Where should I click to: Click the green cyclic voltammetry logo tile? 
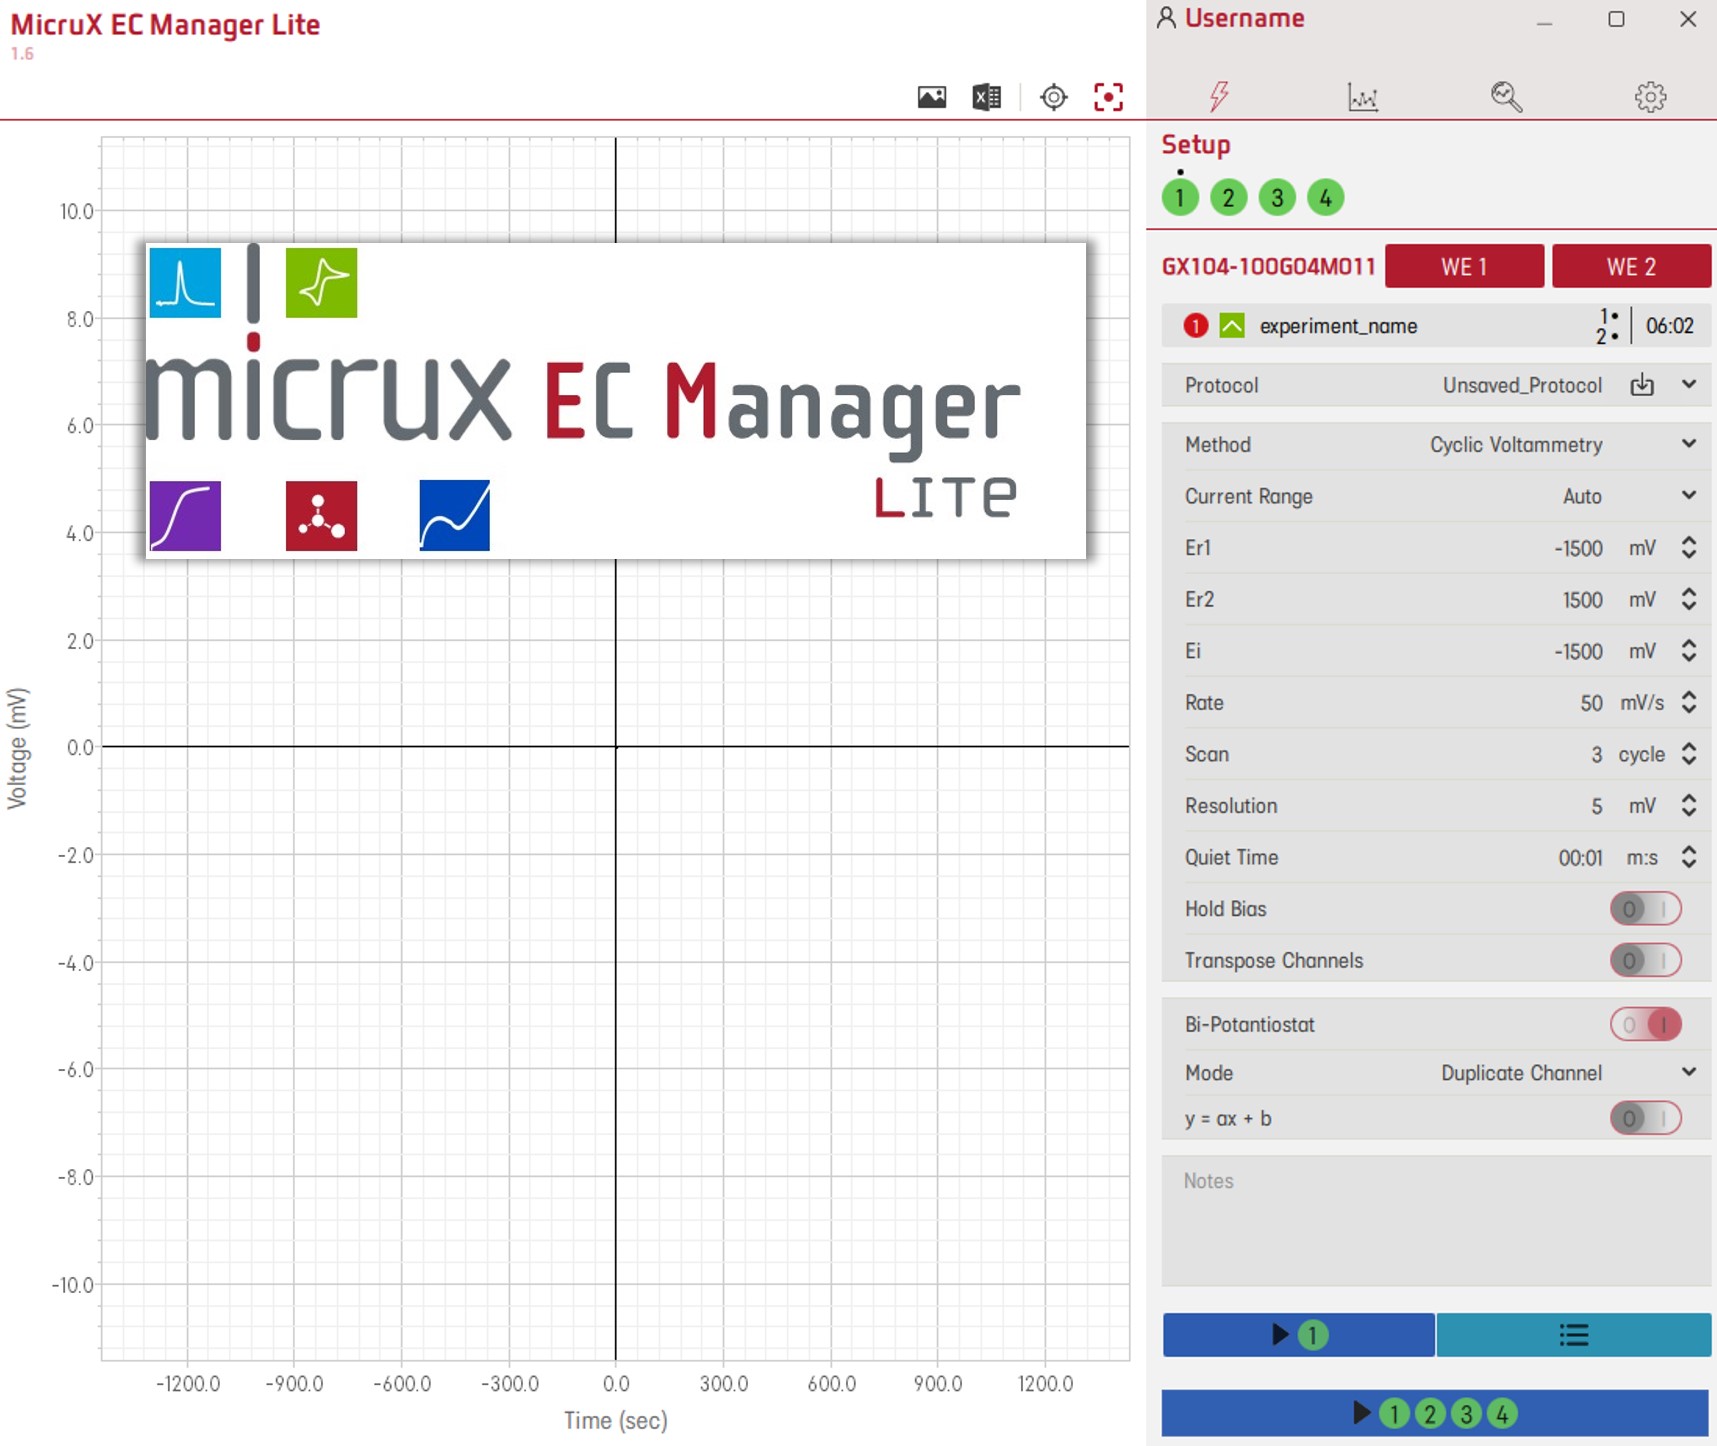(x=321, y=283)
